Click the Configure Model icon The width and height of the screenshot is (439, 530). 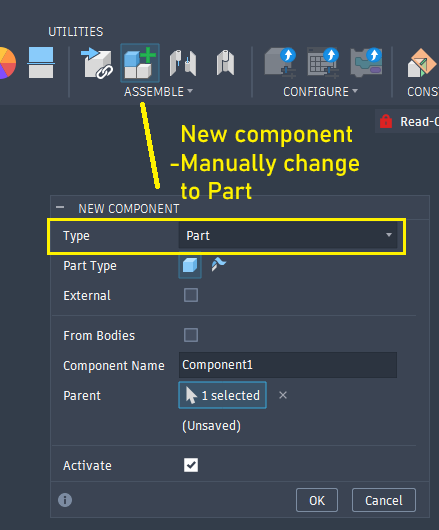coord(280,63)
